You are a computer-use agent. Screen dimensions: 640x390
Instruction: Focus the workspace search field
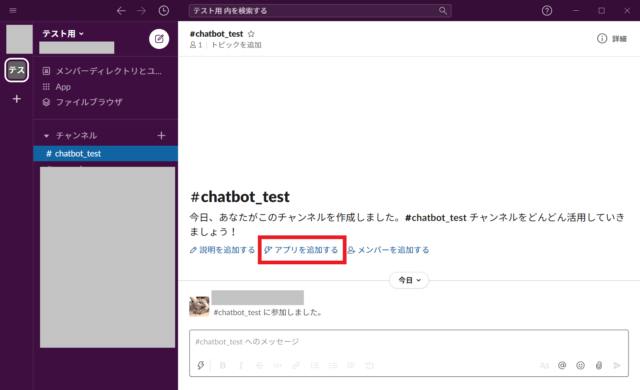(x=320, y=11)
